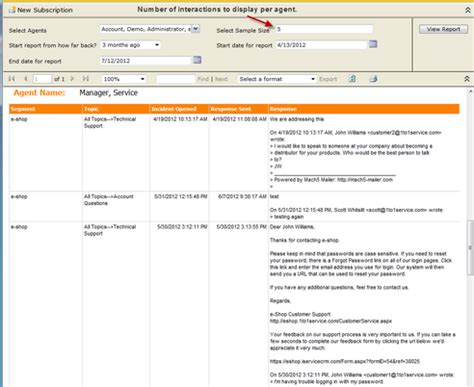Click the Refresh report icon
The height and width of the screenshot is (387, 474).
tap(352, 79)
